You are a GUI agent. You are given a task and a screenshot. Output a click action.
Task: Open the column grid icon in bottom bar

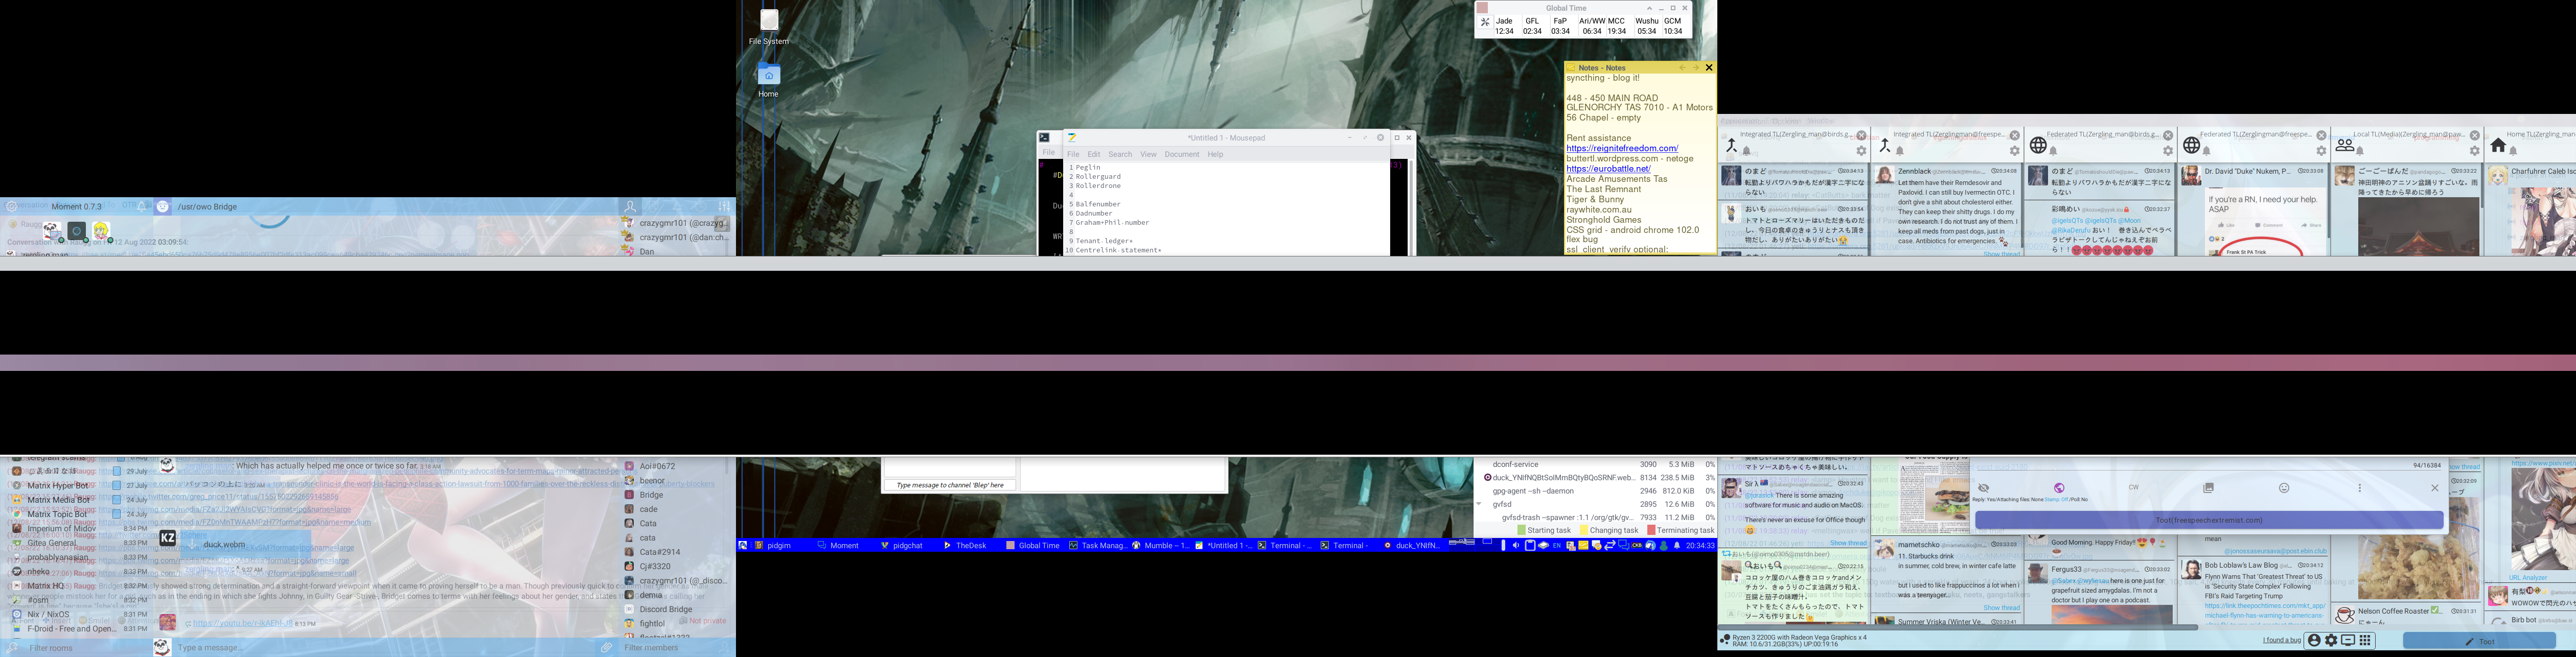[2365, 641]
